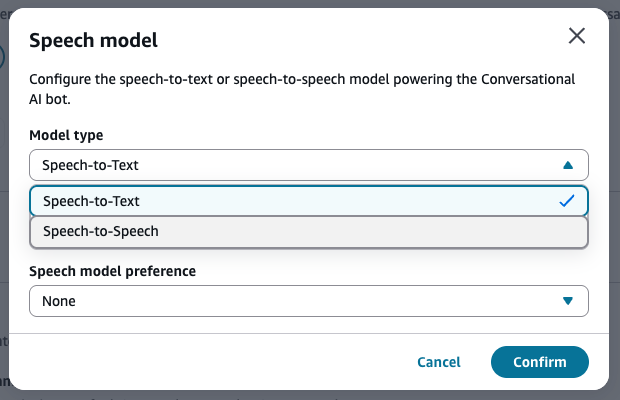The image size is (620, 400).
Task: Close the Speech model dialog
Action: 577,37
